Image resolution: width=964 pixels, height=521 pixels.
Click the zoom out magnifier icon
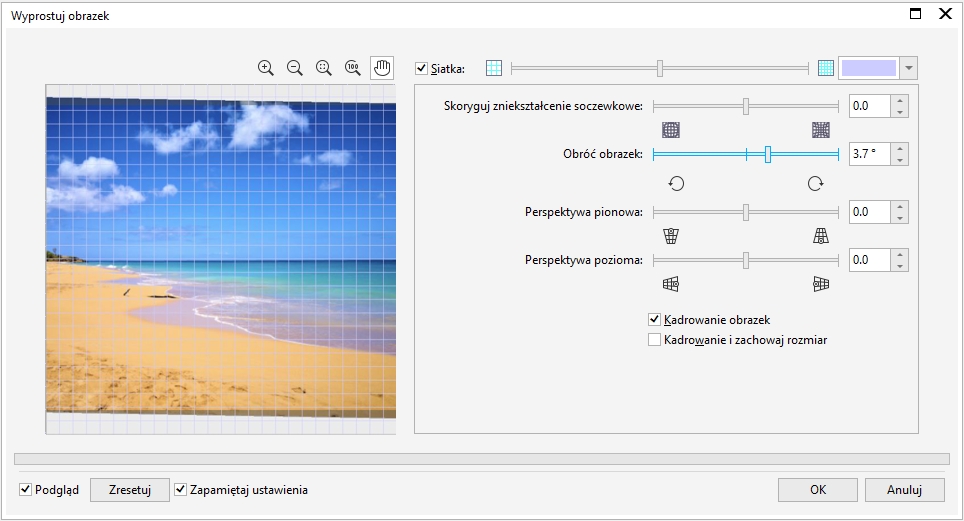point(294,68)
